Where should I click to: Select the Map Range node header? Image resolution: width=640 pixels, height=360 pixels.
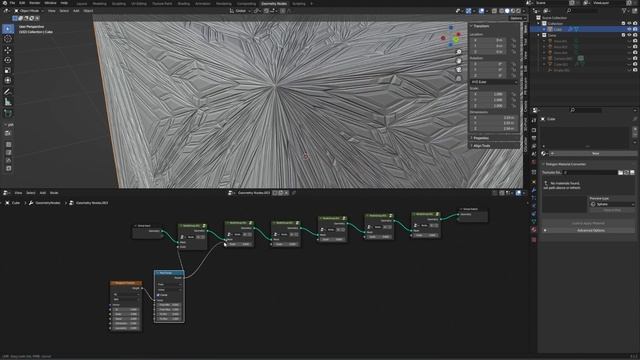point(169,273)
